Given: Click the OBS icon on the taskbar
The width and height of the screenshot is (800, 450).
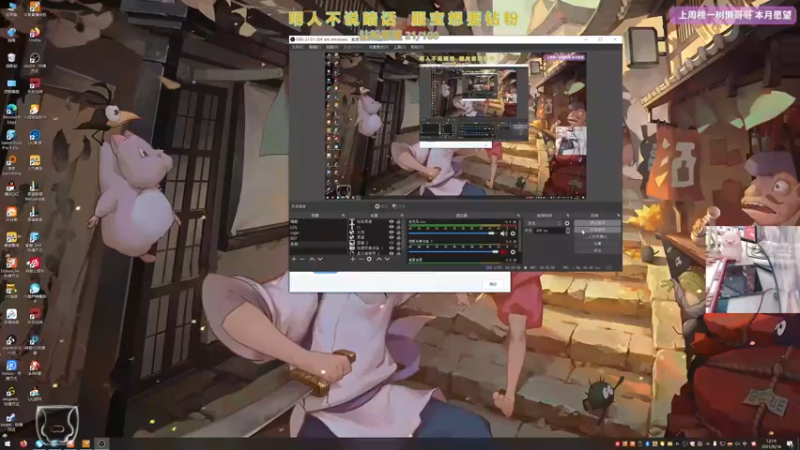Looking at the screenshot, I should click(x=101, y=444).
